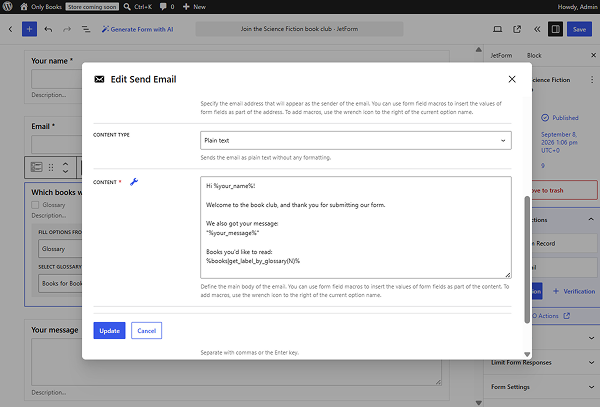
Task: View the form in new tab
Action: 517,29
